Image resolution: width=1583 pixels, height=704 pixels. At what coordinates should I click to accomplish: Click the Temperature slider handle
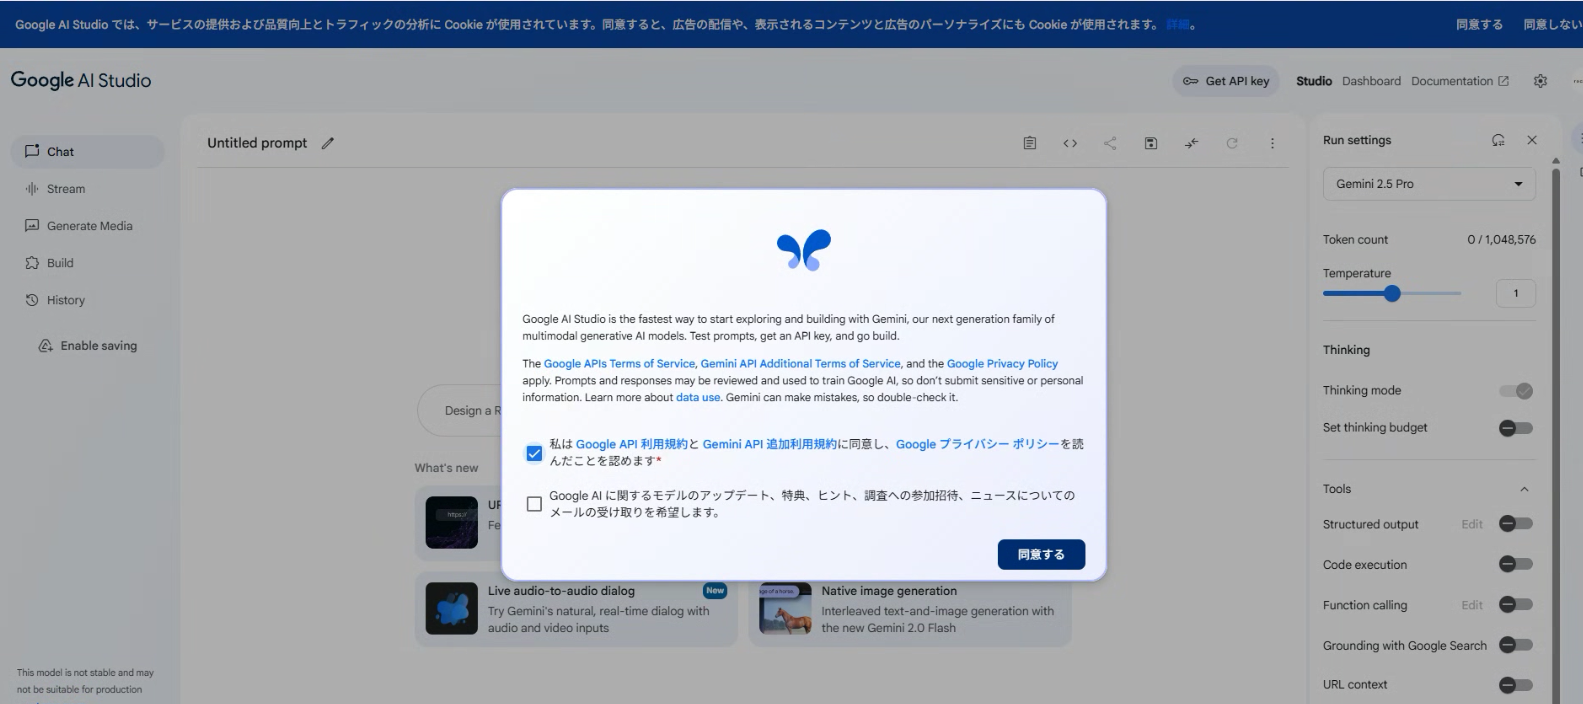pos(1392,293)
